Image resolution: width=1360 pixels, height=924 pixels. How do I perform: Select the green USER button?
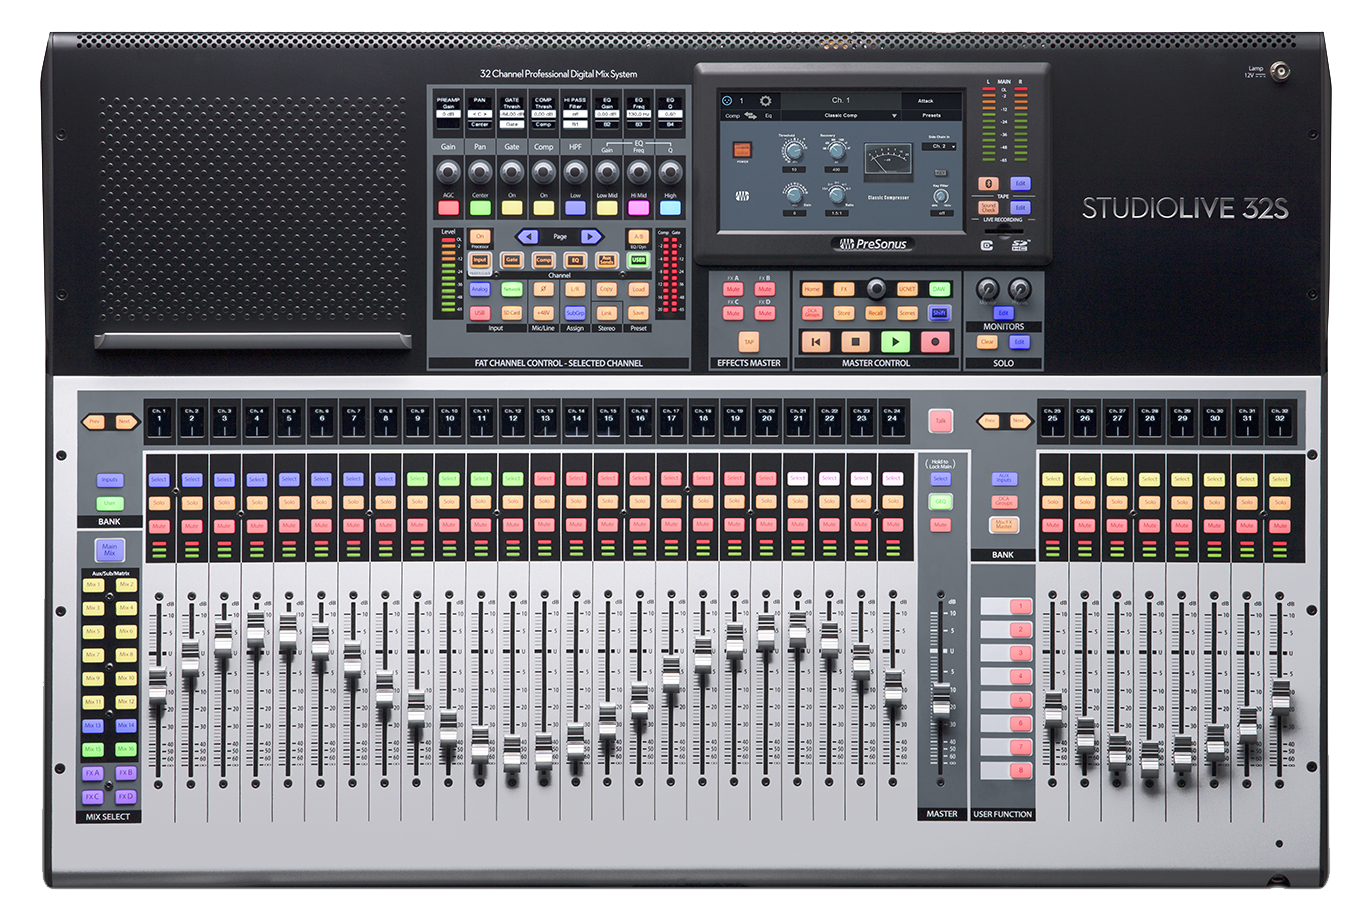[638, 260]
